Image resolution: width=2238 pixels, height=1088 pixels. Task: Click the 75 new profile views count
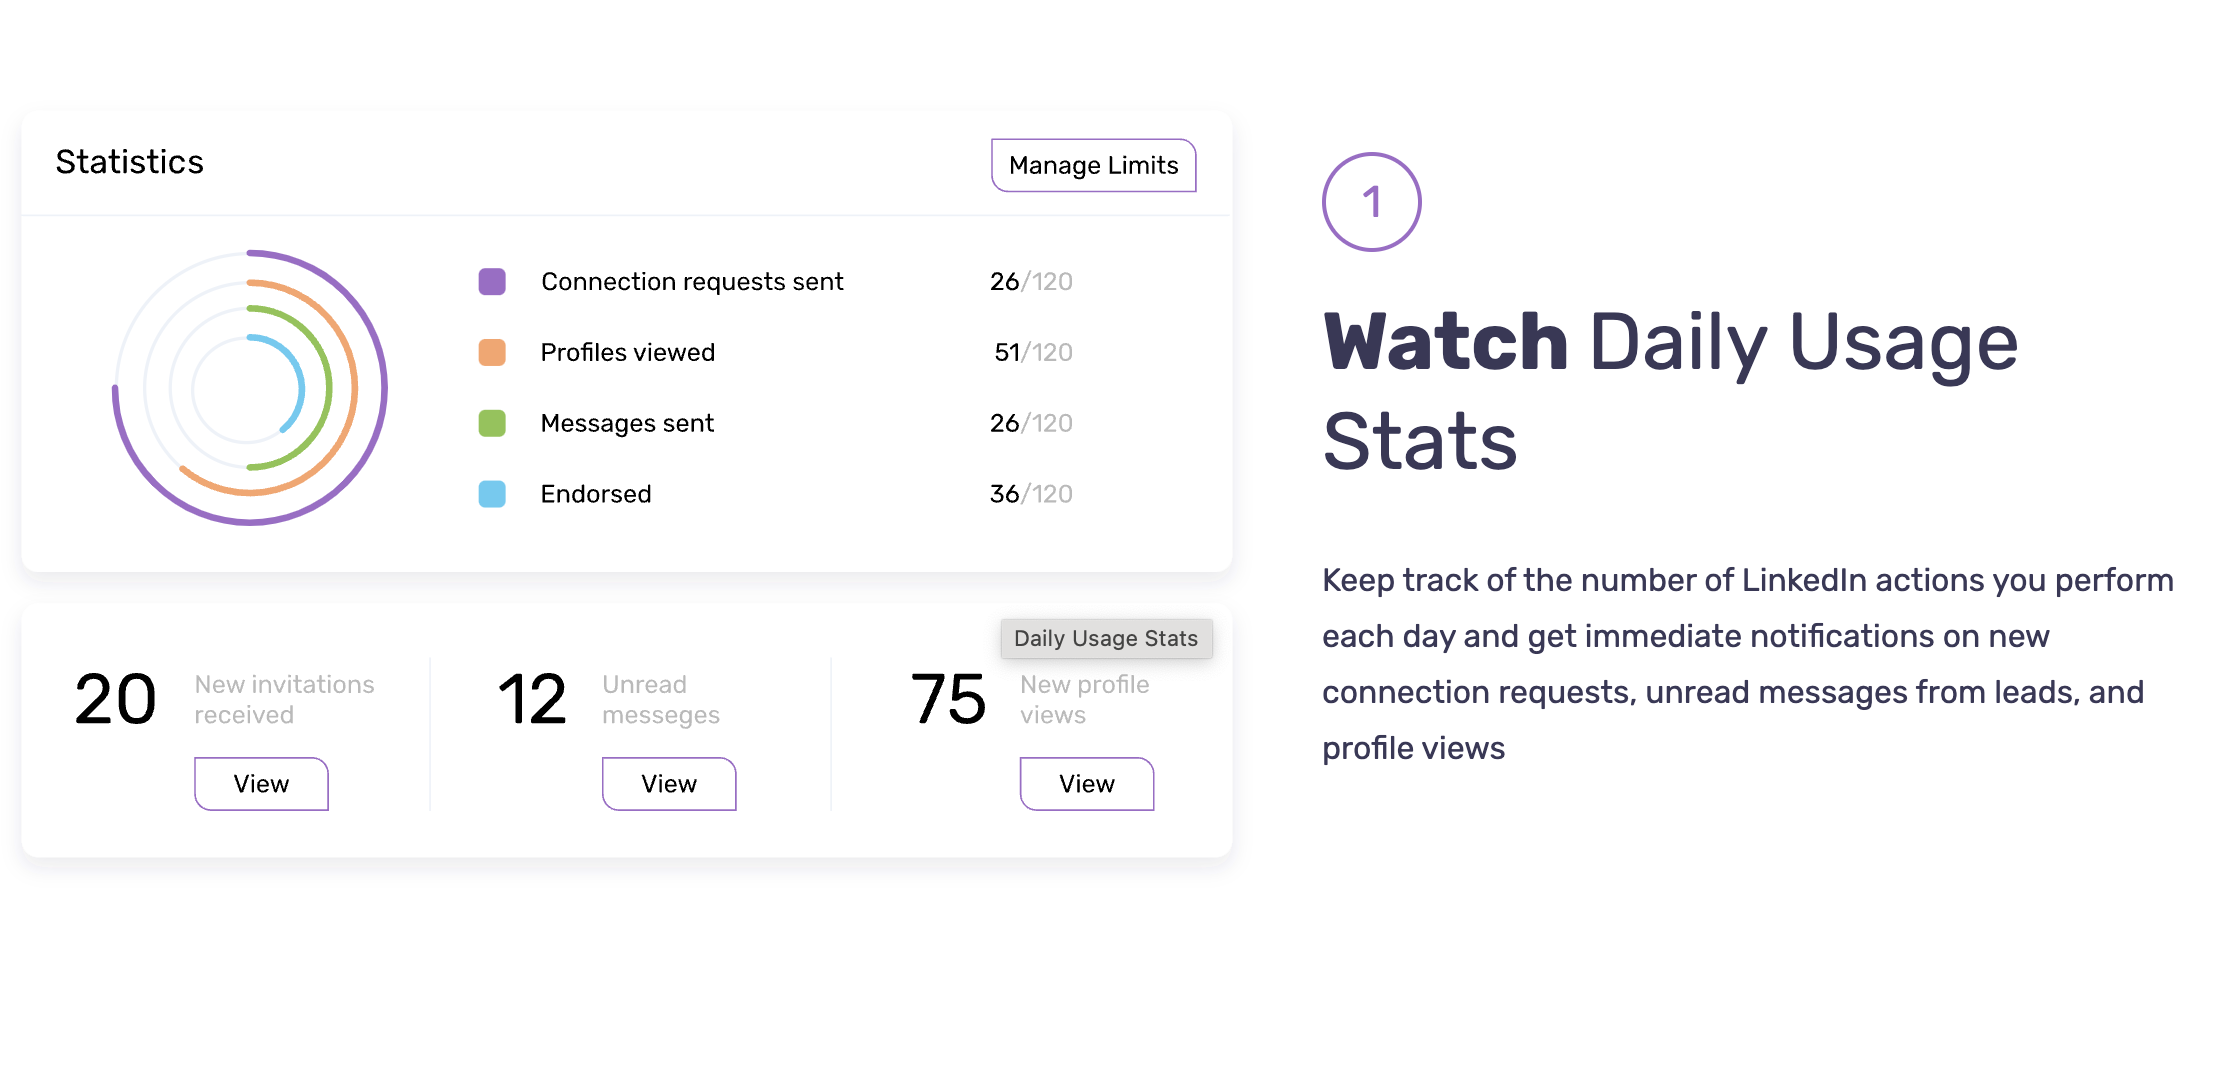(x=948, y=699)
